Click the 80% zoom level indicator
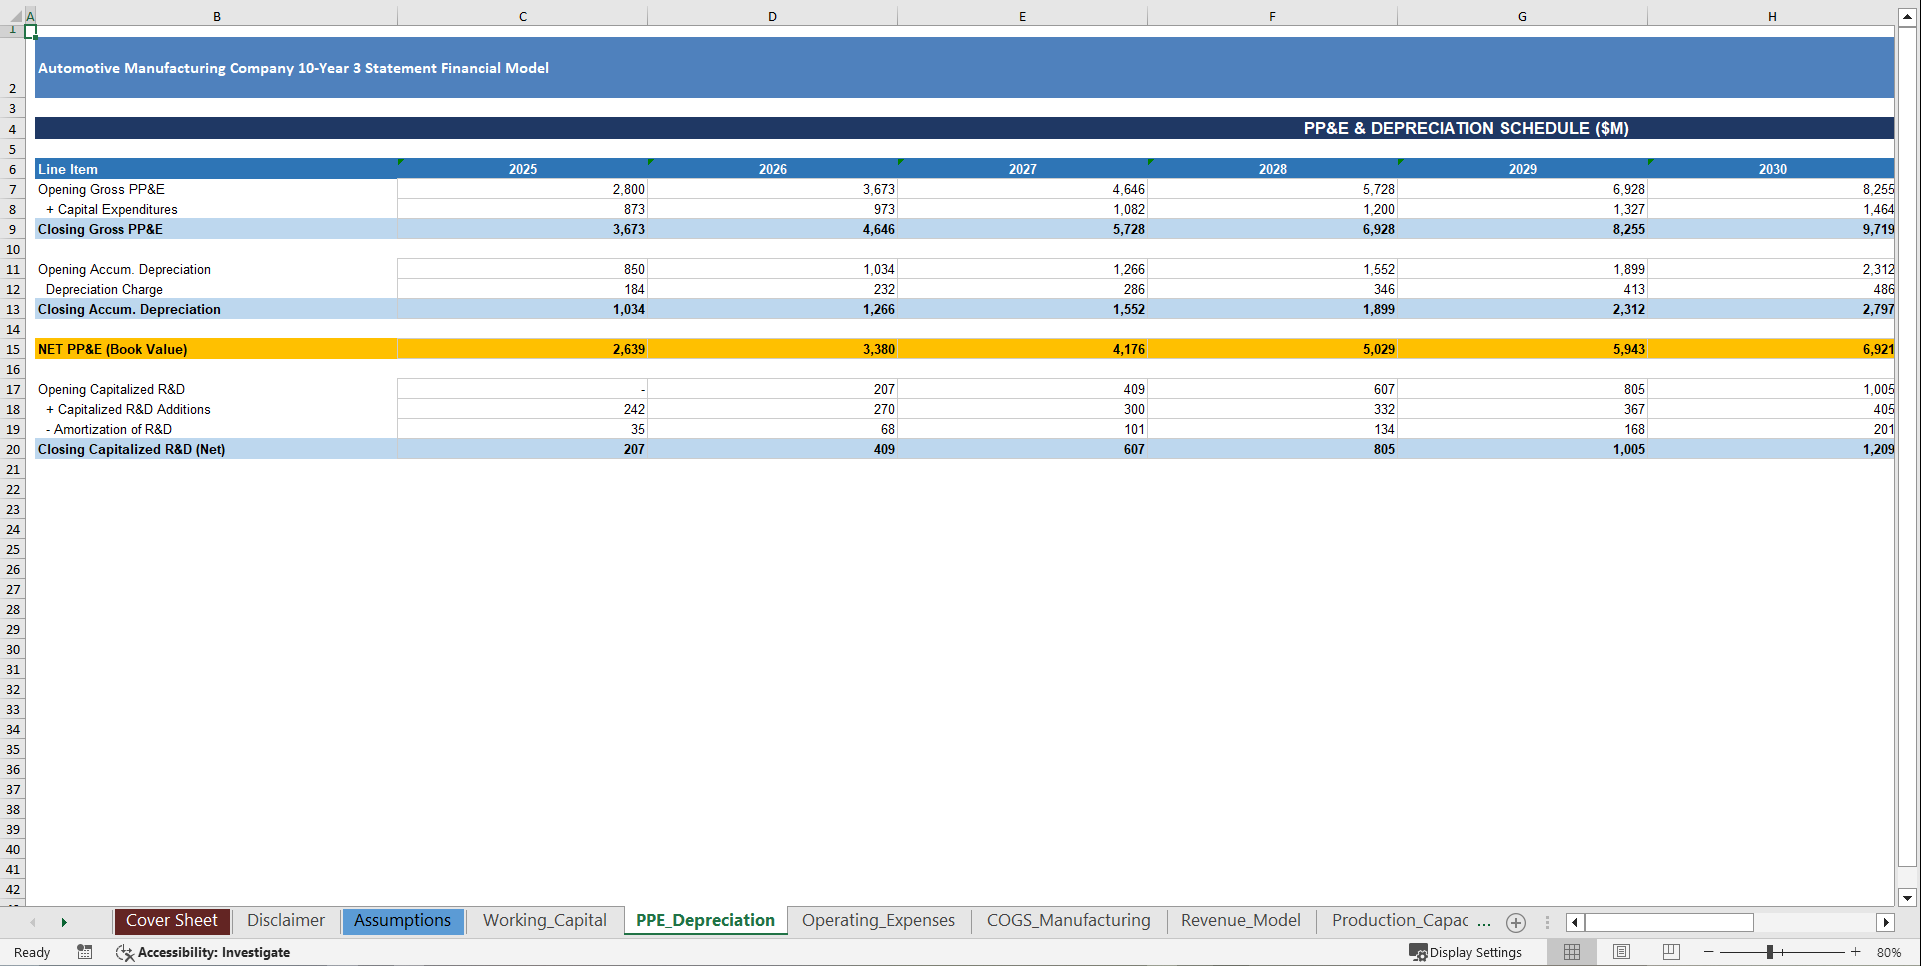Screen dimensions: 1921x966 [x=1891, y=952]
